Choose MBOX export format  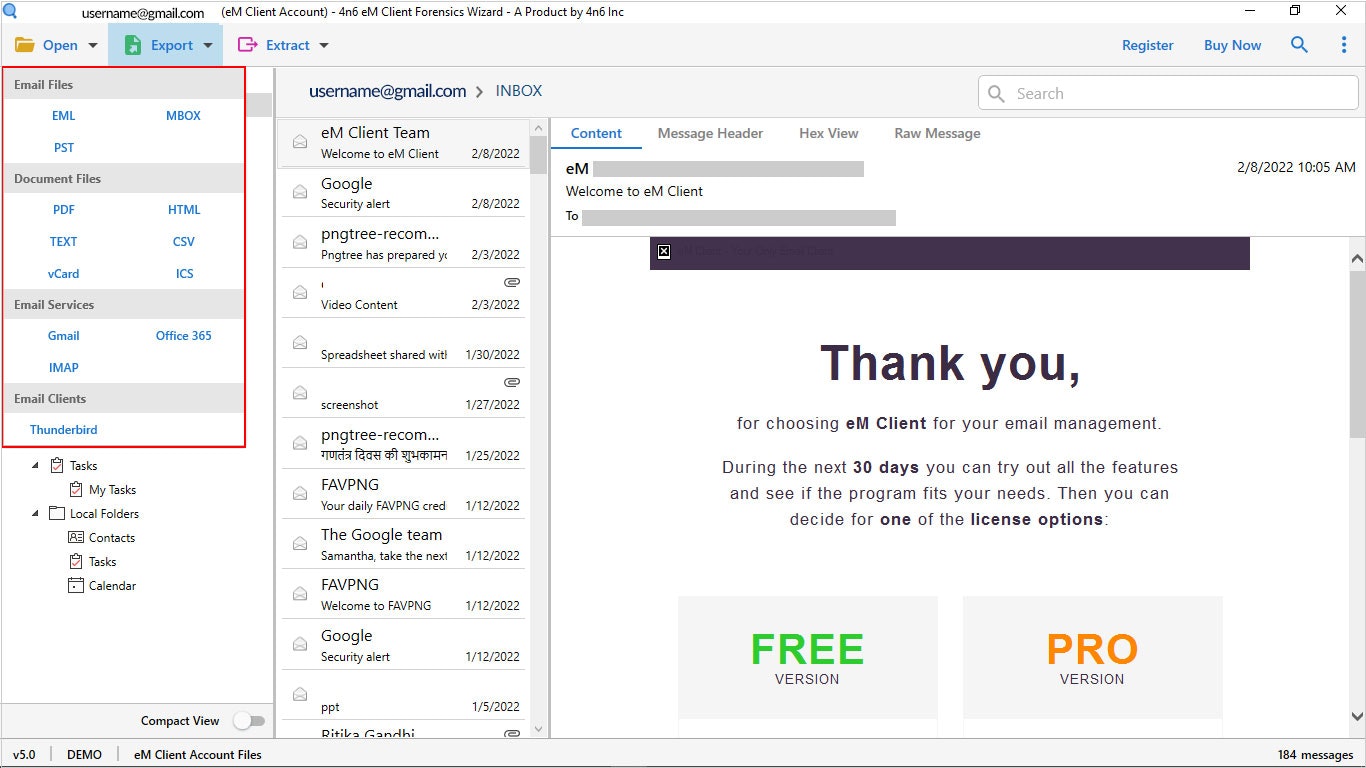(x=184, y=116)
